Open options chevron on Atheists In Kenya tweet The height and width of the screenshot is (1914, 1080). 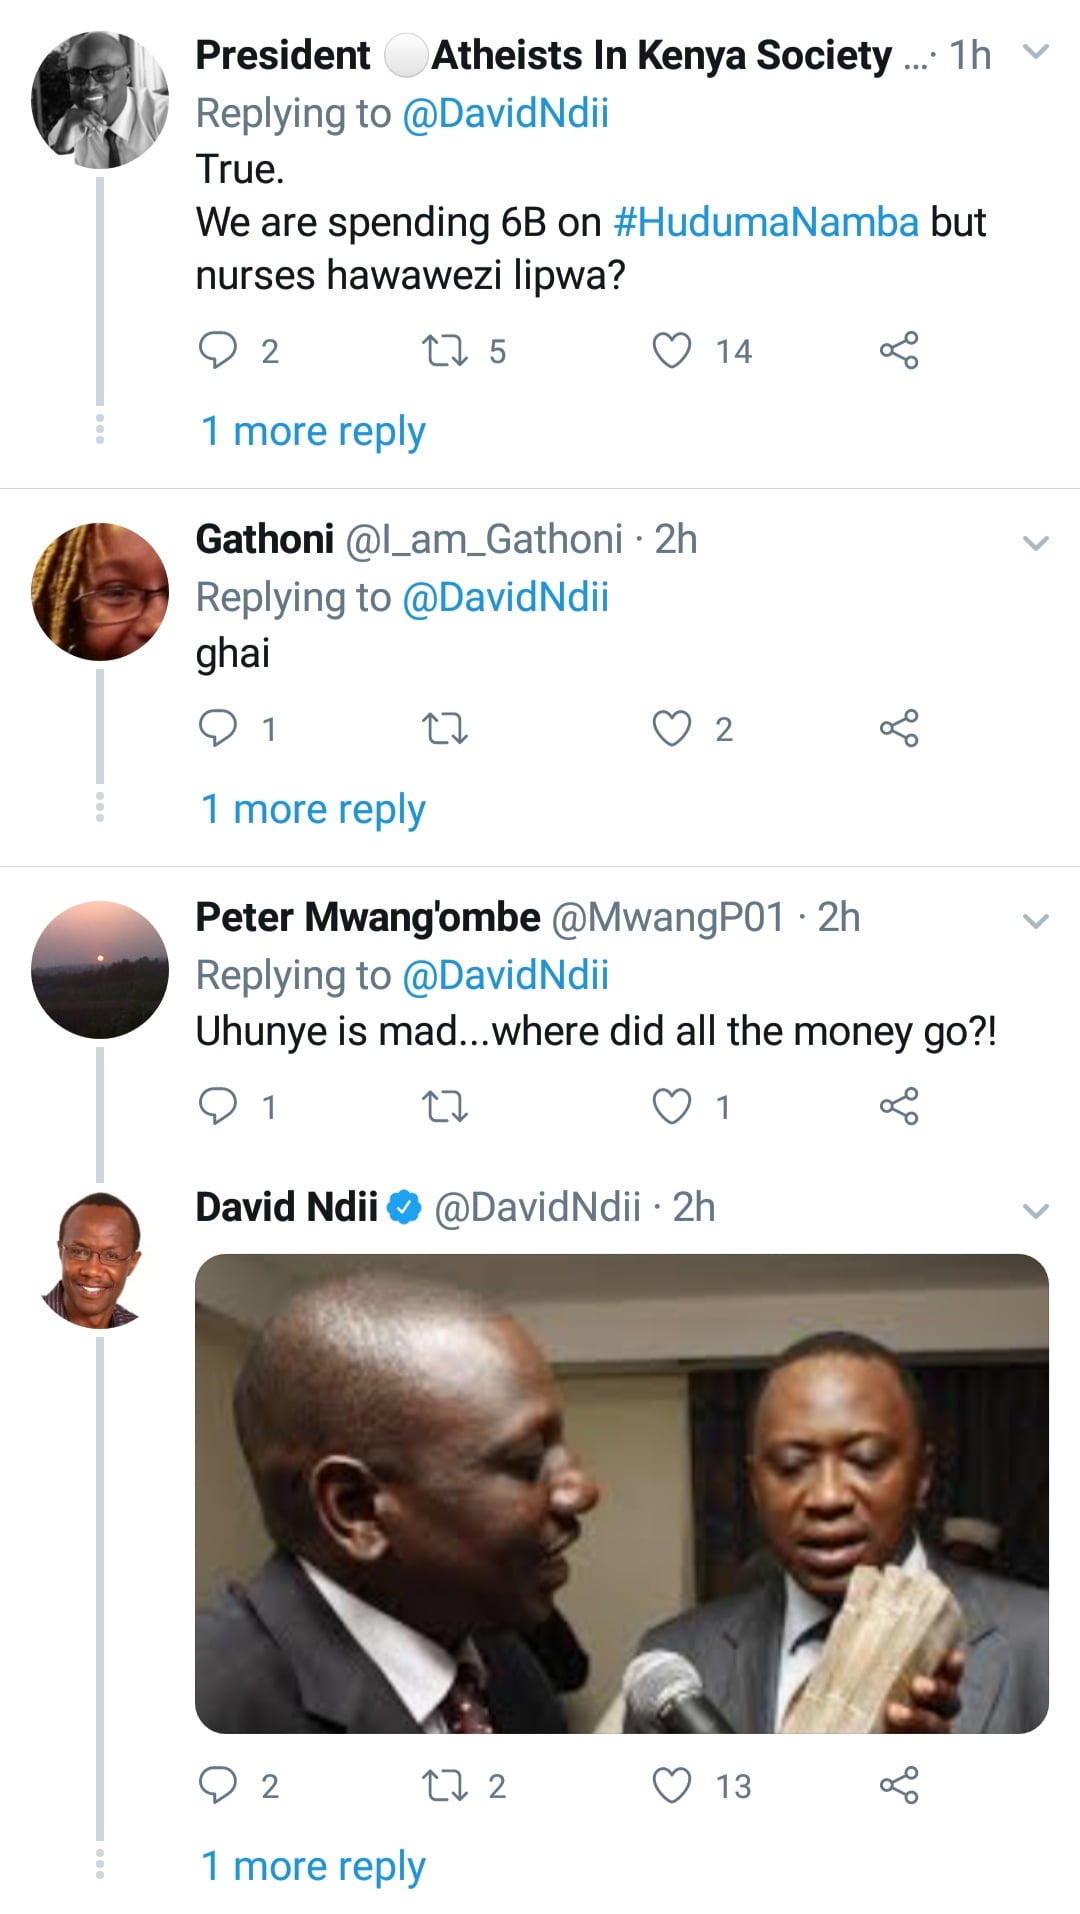(1037, 52)
